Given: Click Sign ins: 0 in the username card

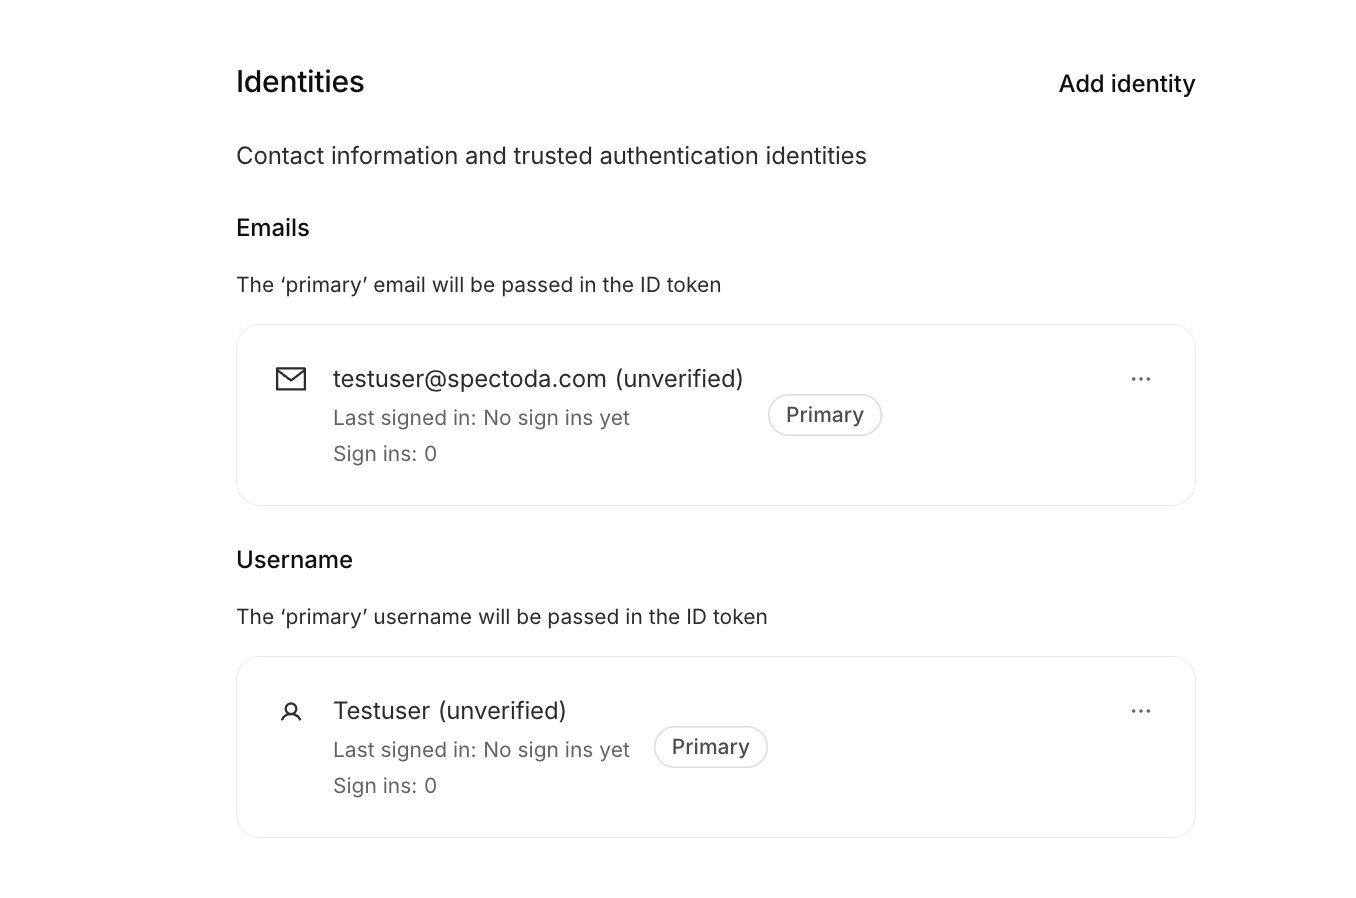Looking at the screenshot, I should [385, 786].
